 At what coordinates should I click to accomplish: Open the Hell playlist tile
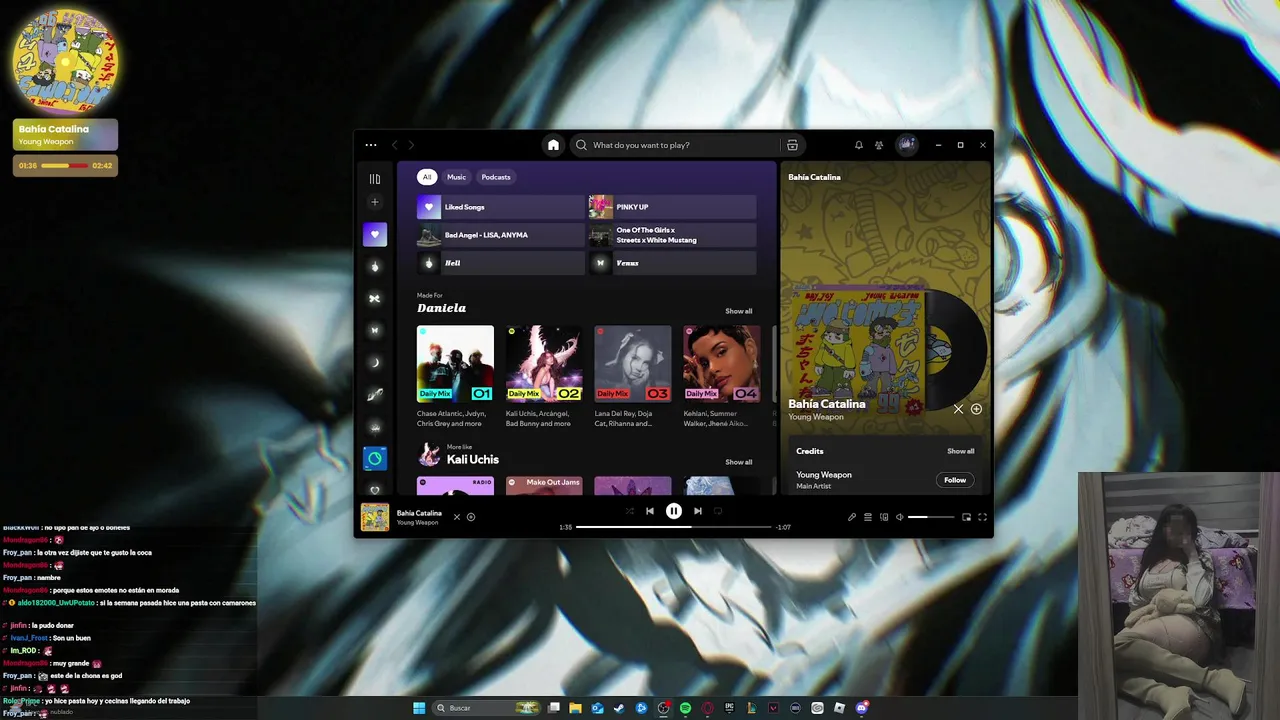[x=500, y=263]
